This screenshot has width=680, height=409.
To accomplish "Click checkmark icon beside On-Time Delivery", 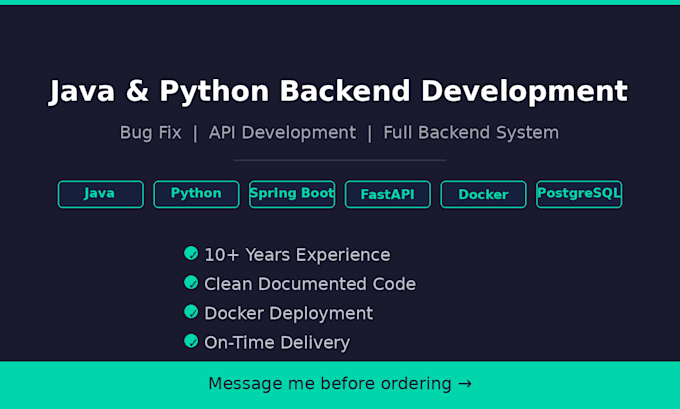I will [x=191, y=341].
